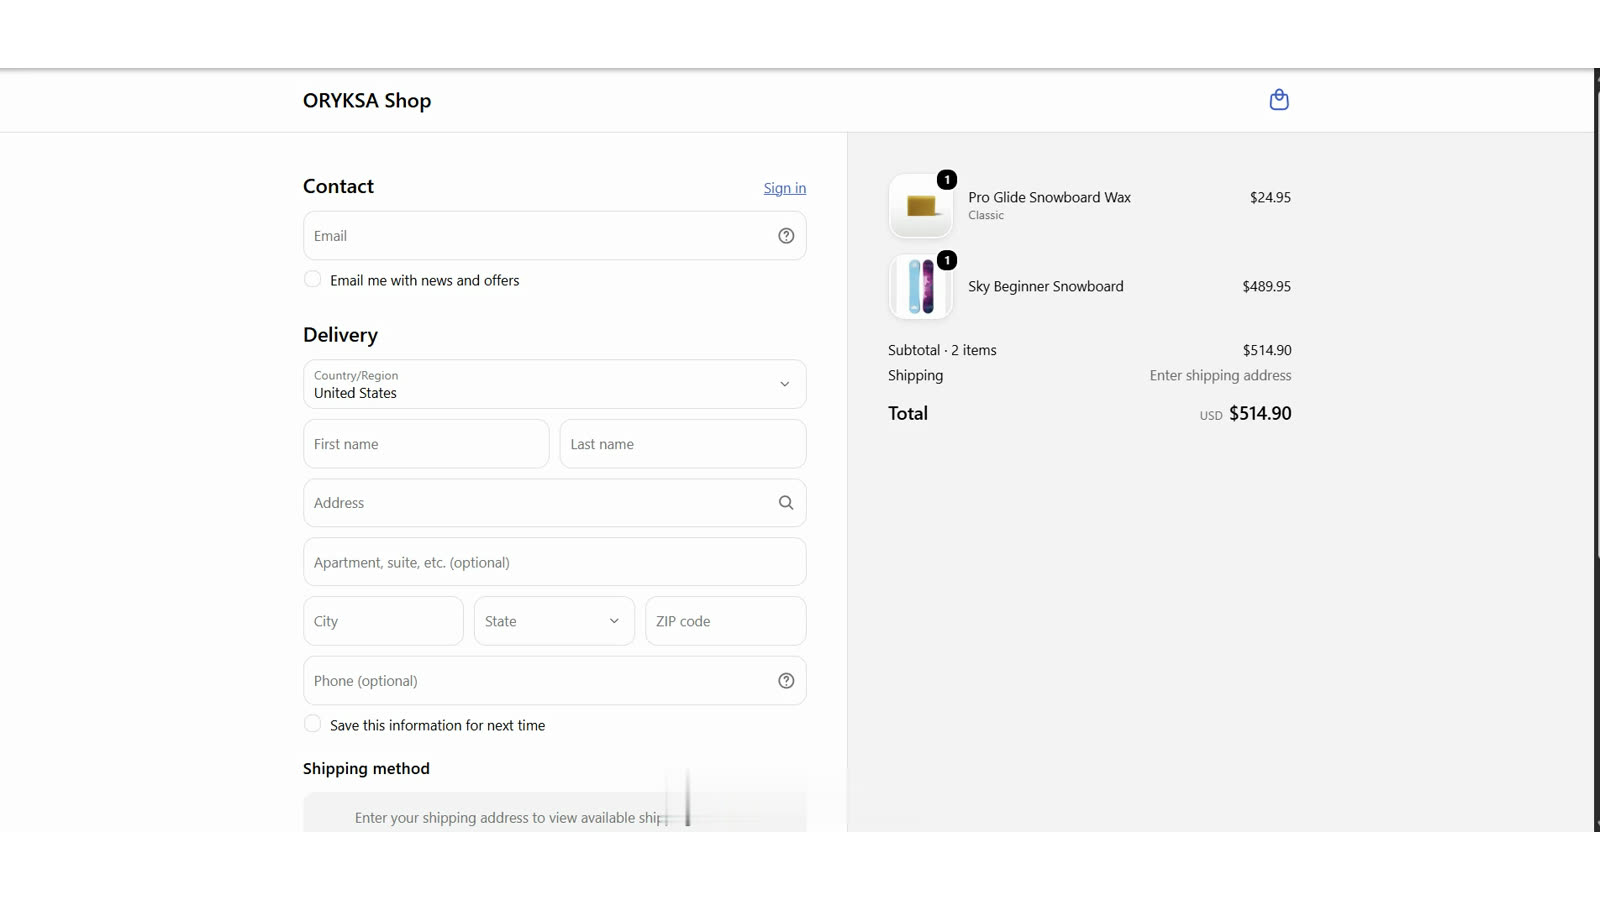Focus the First name field
The image size is (1600, 900).
pyautogui.click(x=426, y=444)
